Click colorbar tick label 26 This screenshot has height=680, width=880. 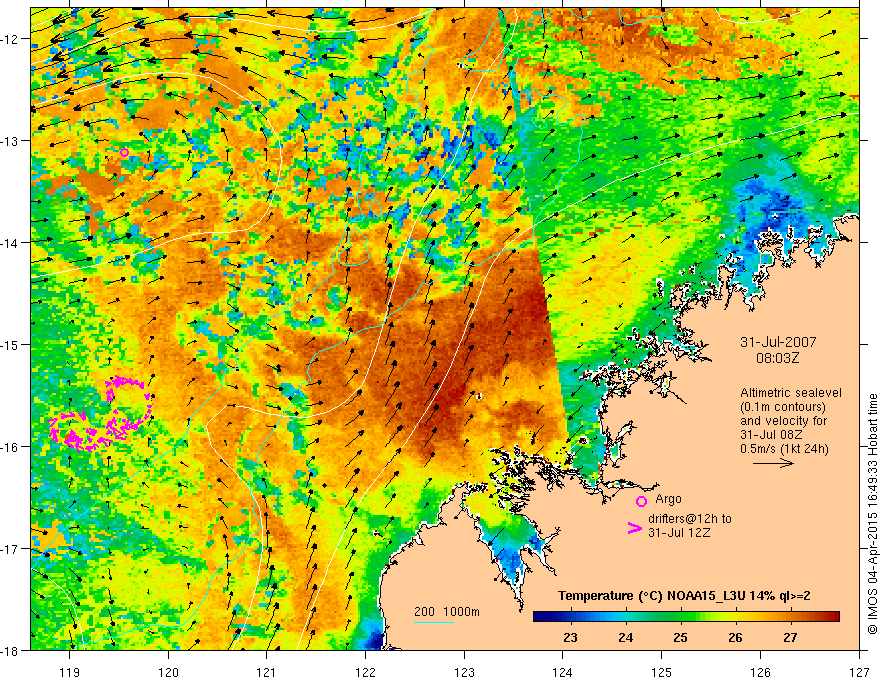pos(735,638)
